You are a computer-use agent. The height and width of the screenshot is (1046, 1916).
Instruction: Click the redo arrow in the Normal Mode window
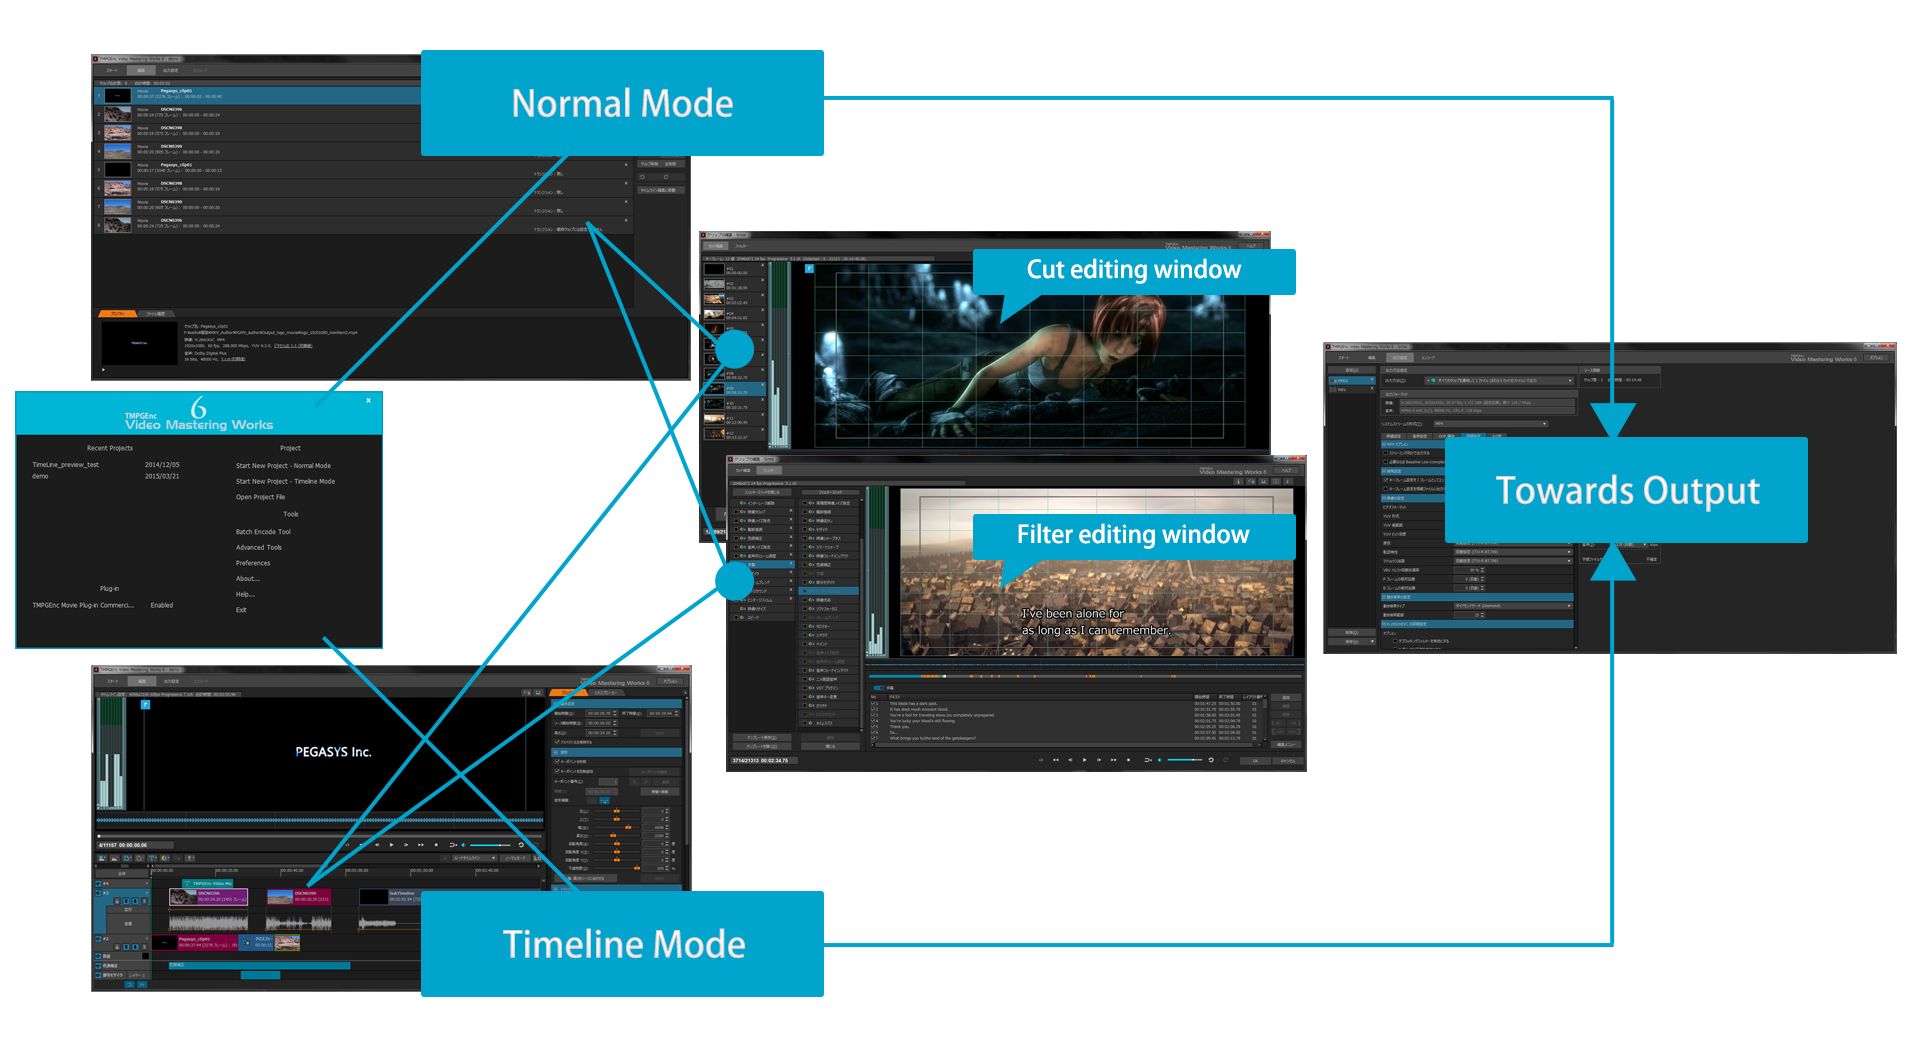pos(666,177)
